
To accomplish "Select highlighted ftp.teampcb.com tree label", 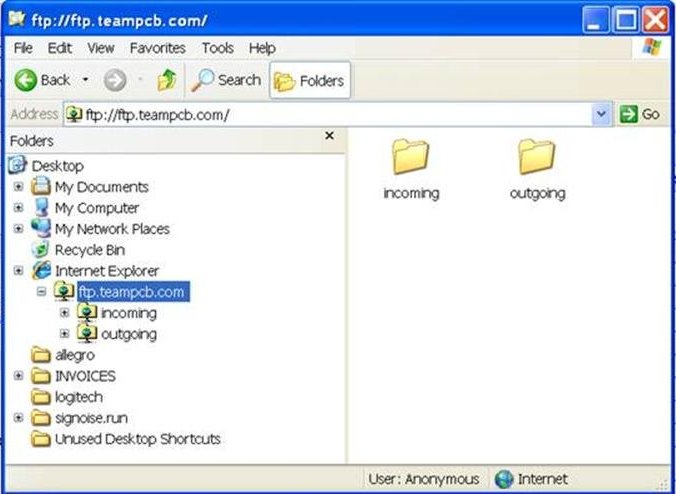I will 133,292.
